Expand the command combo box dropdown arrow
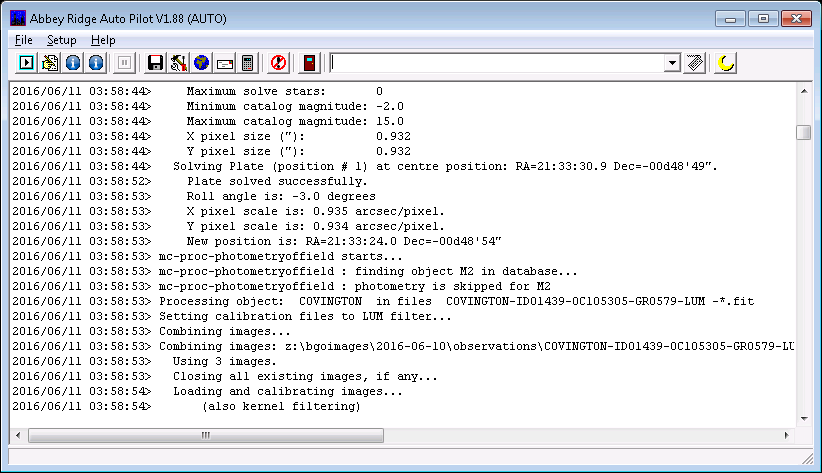Image resolution: width=822 pixels, height=473 pixels. [672, 63]
